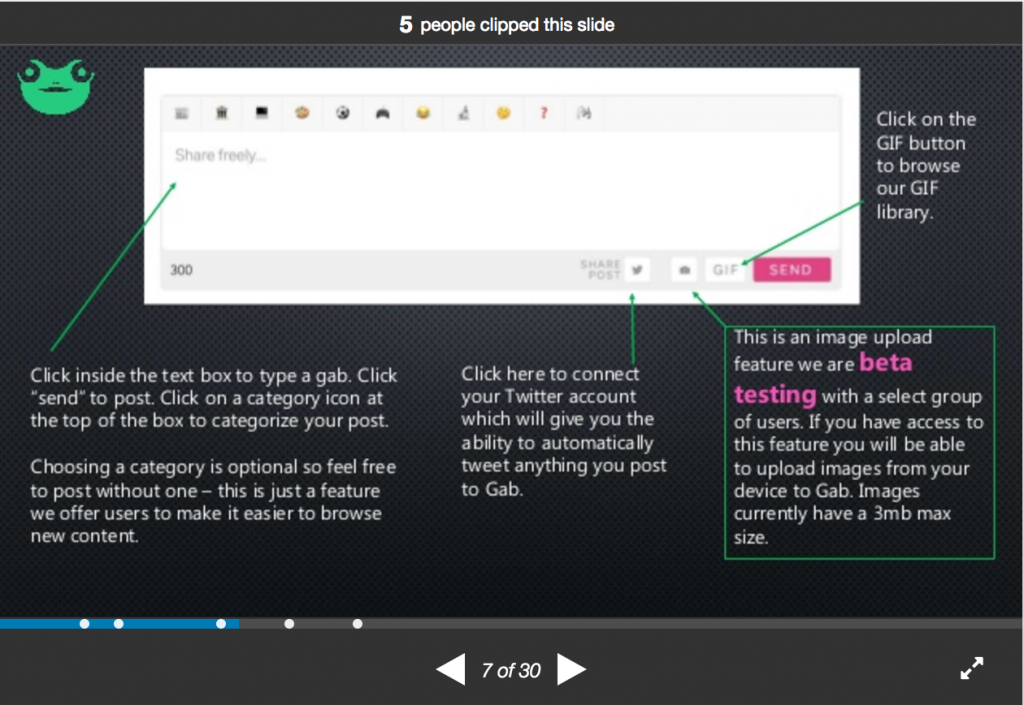Click the '7 of 30' slide counter
This screenshot has width=1024, height=705.
pos(511,670)
